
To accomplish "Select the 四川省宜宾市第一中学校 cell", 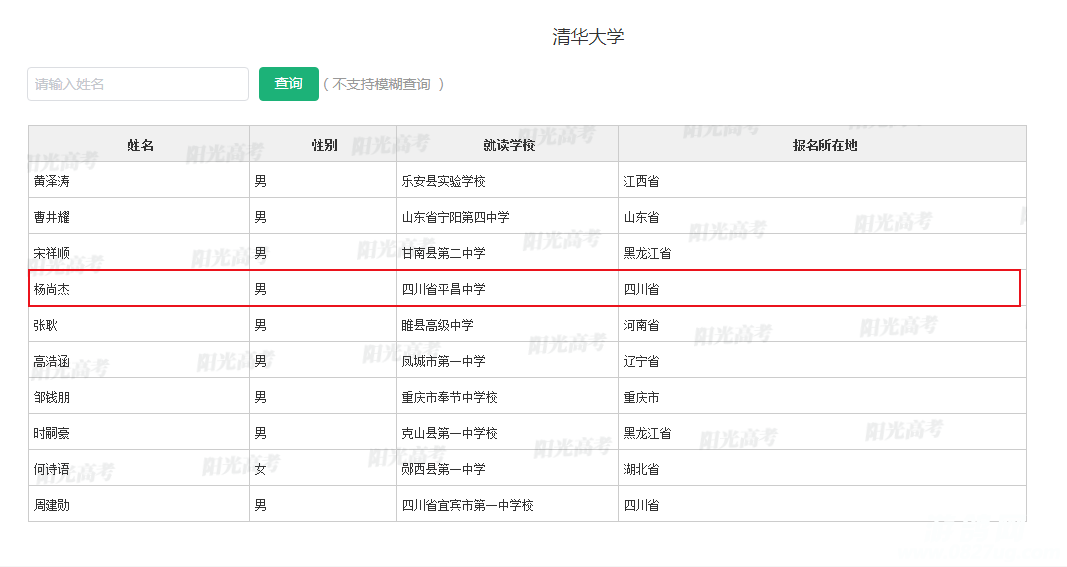I will (x=467, y=505).
